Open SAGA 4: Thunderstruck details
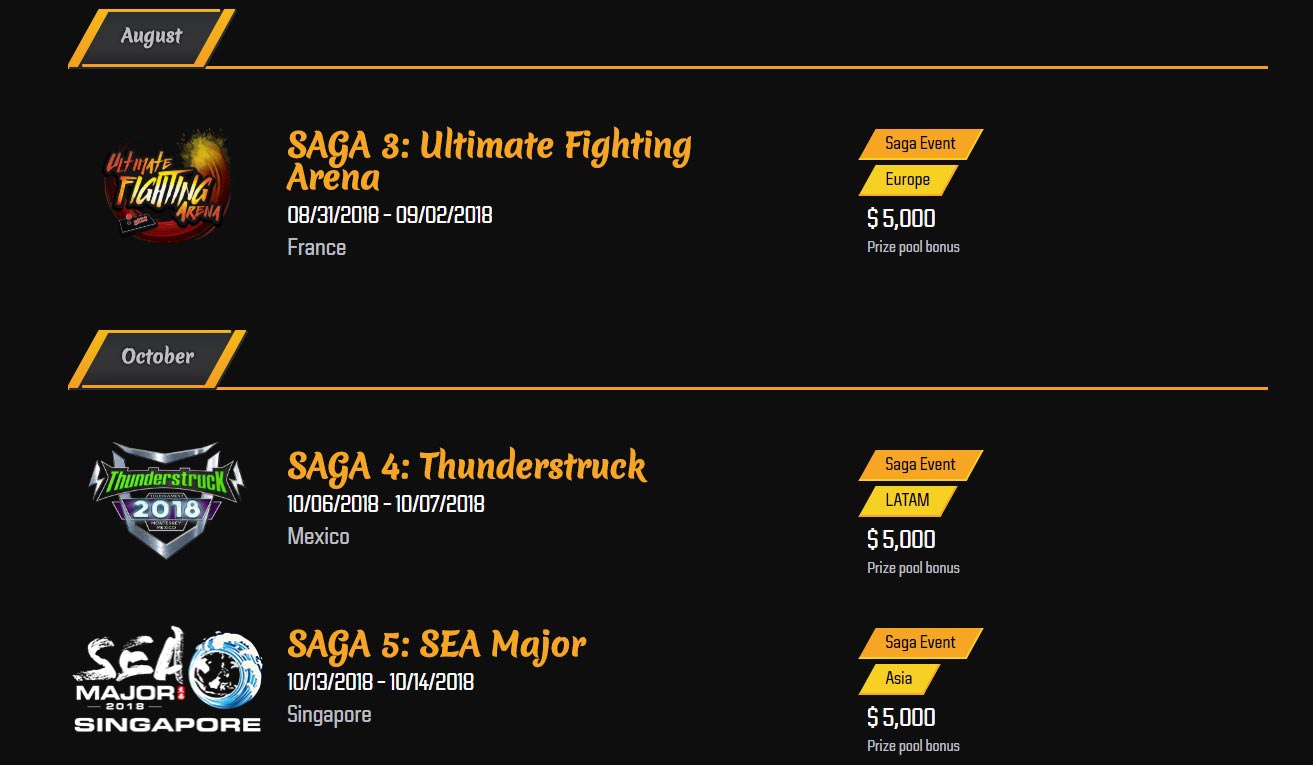The image size is (1313, 765). pos(466,466)
